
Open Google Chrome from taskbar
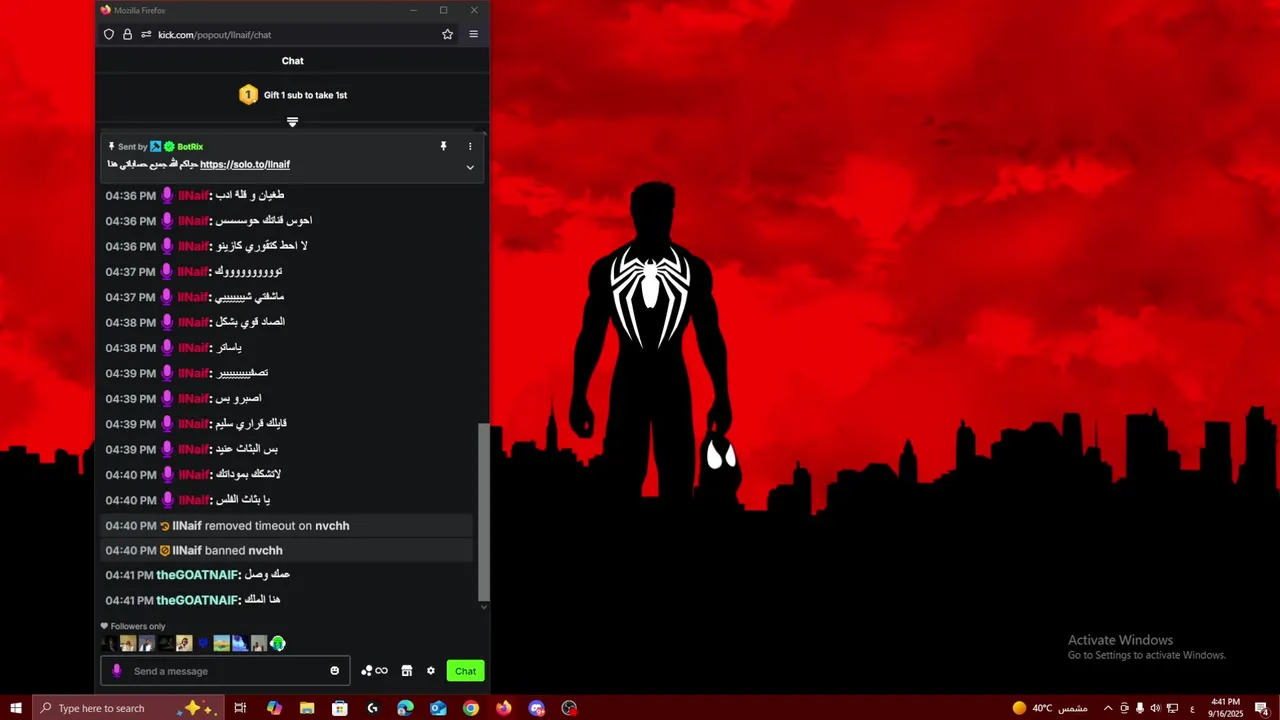(471, 708)
